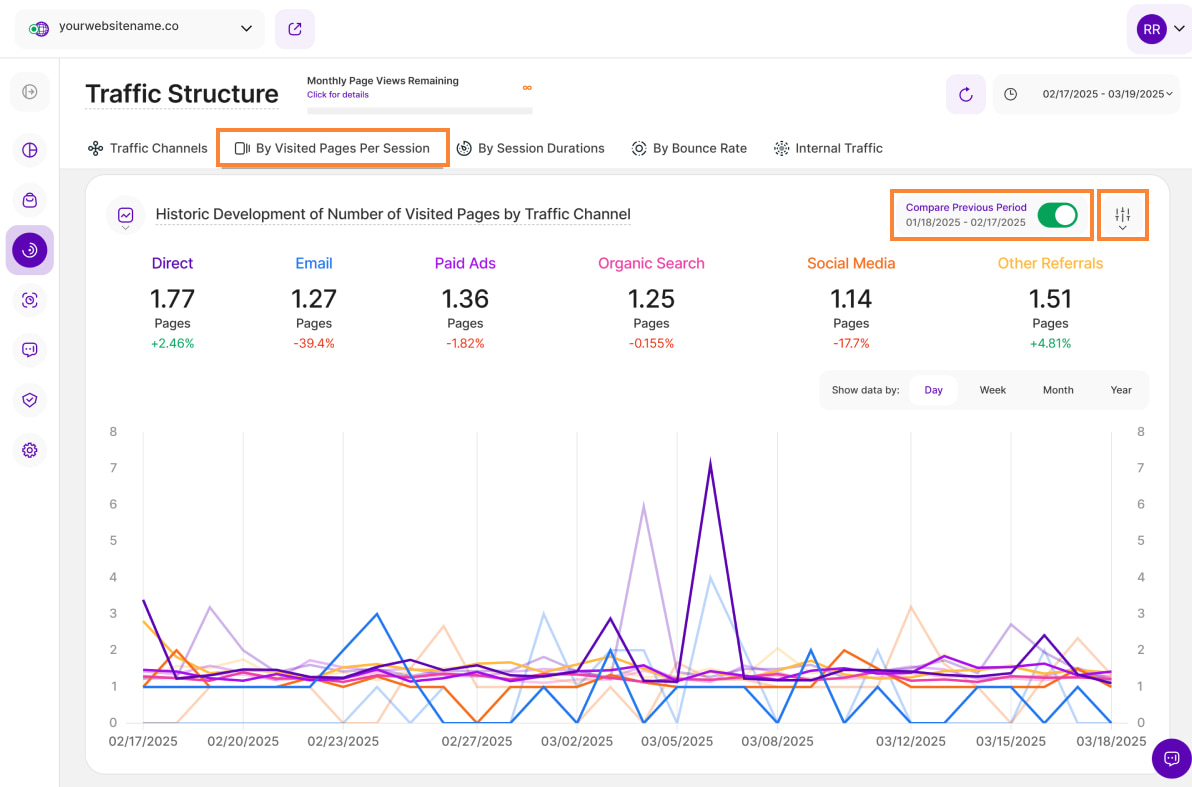Open the chat support bubble icon
The height and width of the screenshot is (787, 1192).
point(1171,758)
